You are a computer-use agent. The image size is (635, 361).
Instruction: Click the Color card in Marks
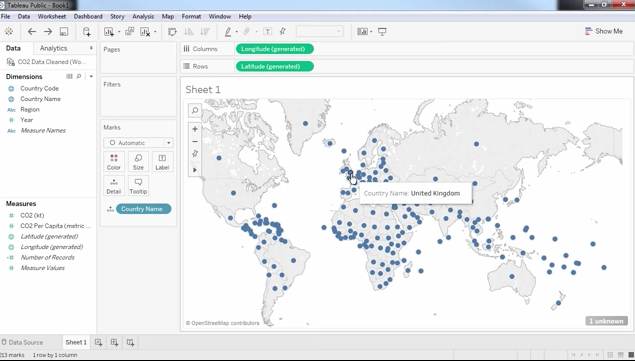click(x=114, y=162)
